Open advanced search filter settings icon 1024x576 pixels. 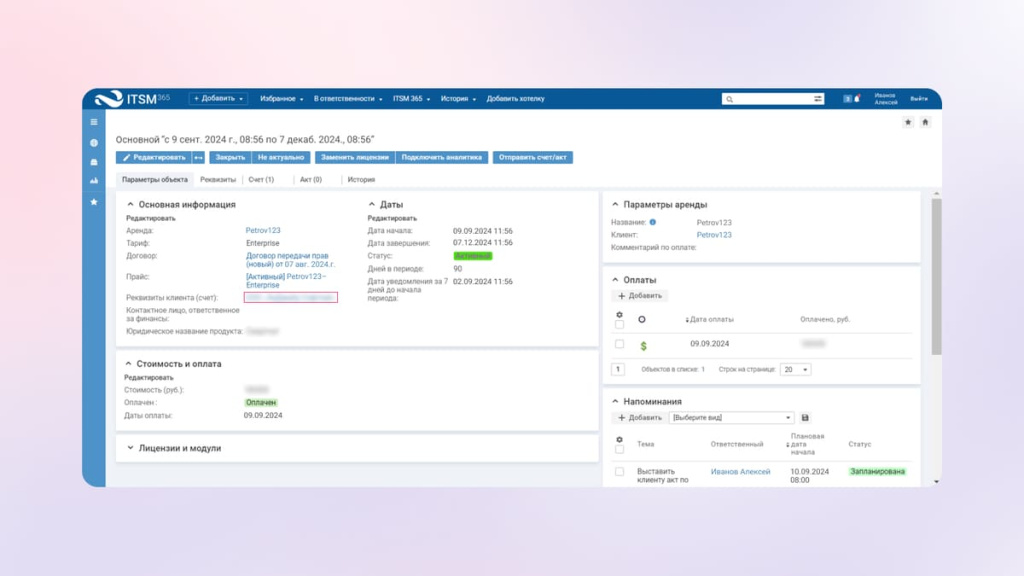817,99
